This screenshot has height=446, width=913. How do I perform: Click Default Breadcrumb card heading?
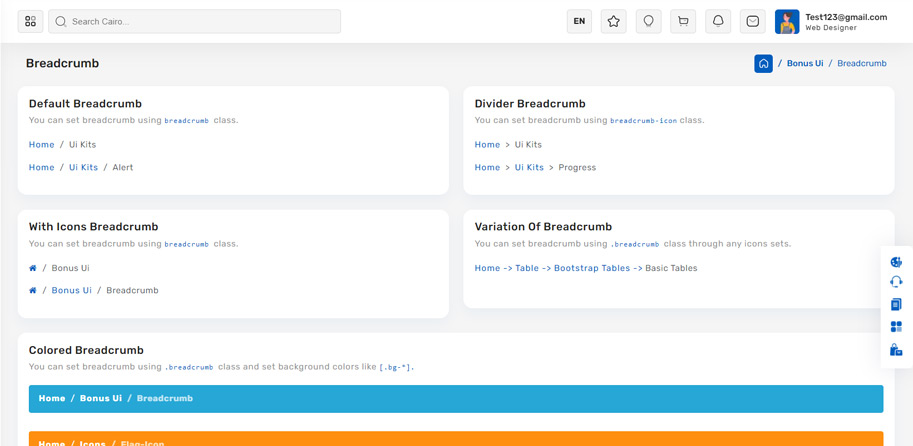(x=86, y=104)
